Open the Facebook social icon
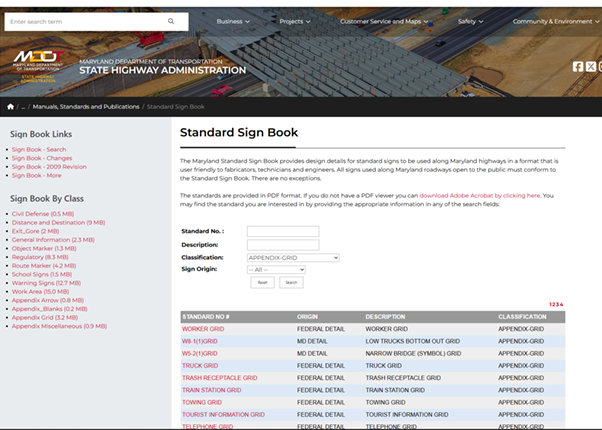The image size is (602, 430). (x=578, y=67)
